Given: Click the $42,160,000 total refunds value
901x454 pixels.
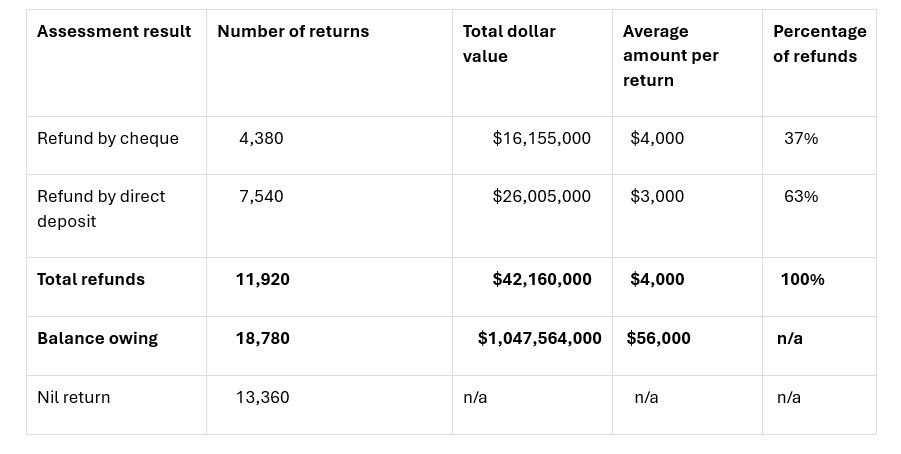Looking at the screenshot, I should pyautogui.click(x=541, y=280).
